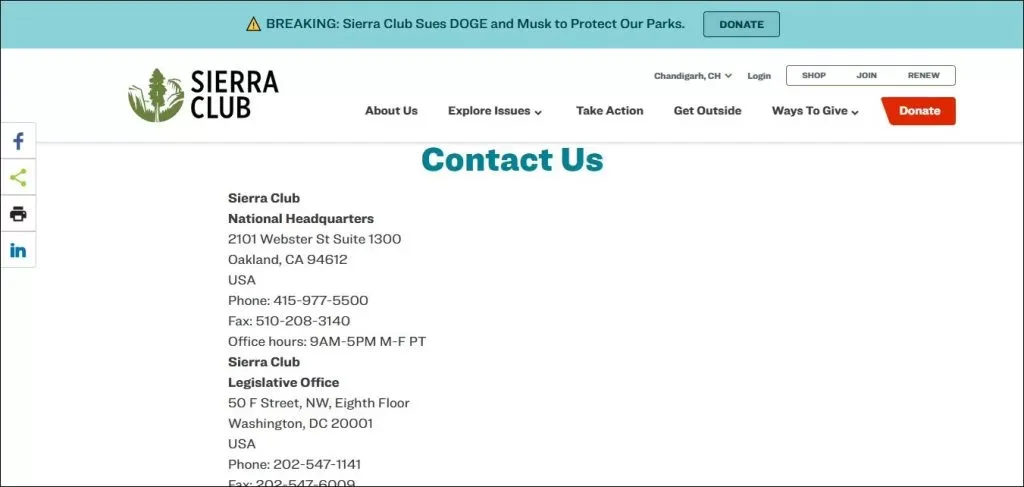
Task: Share page on LinkedIn icon
Action: [x=18, y=250]
